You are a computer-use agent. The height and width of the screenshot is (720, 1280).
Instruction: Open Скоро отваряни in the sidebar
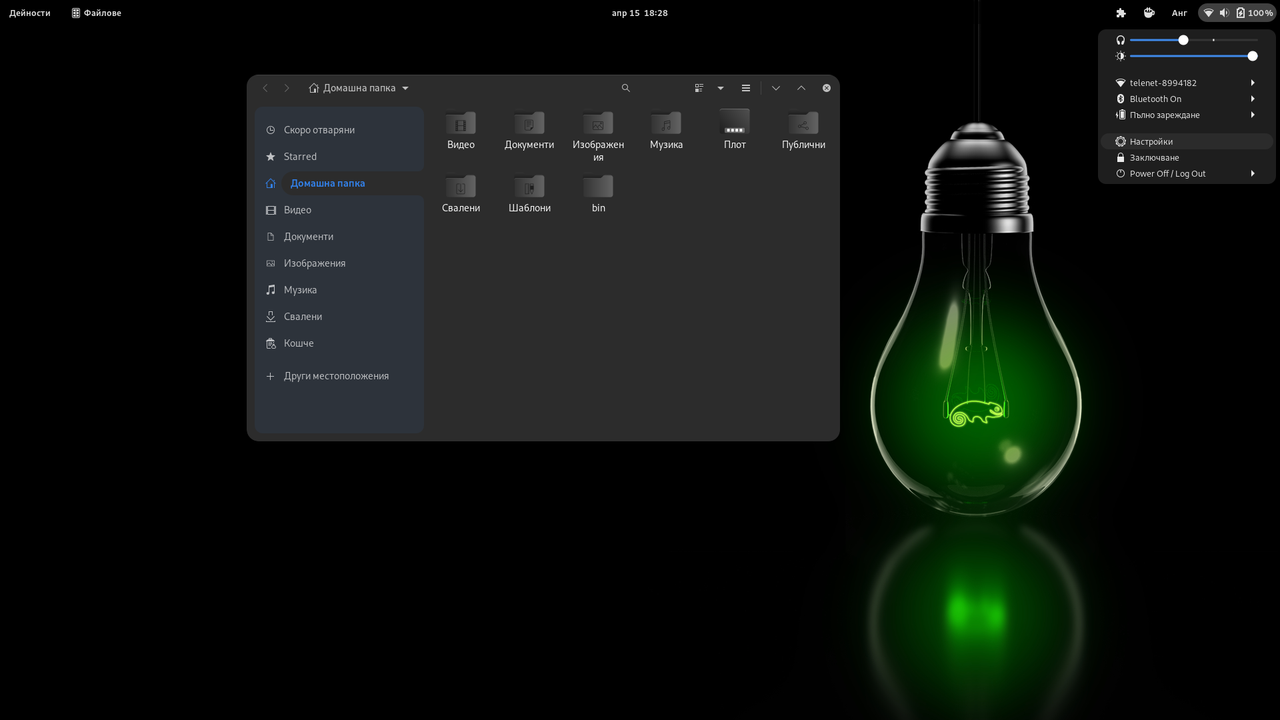coord(339,130)
